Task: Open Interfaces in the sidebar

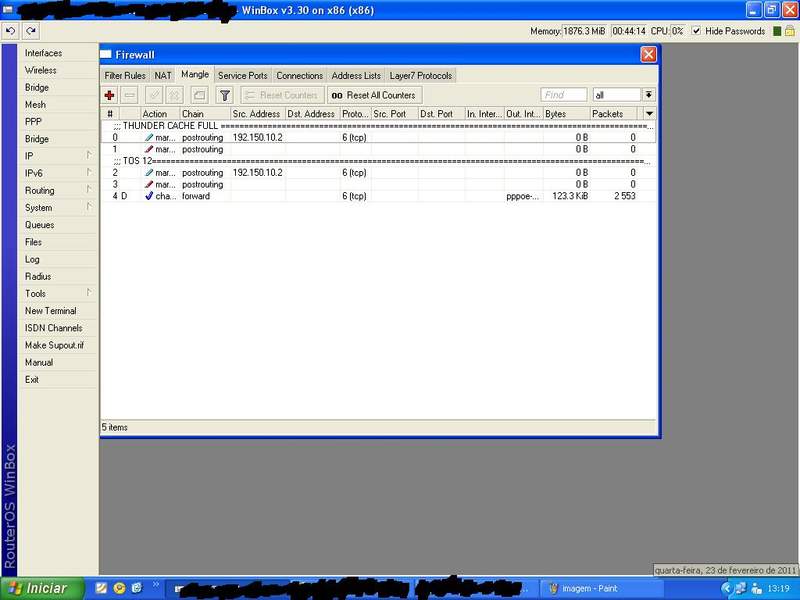Action: click(58, 53)
